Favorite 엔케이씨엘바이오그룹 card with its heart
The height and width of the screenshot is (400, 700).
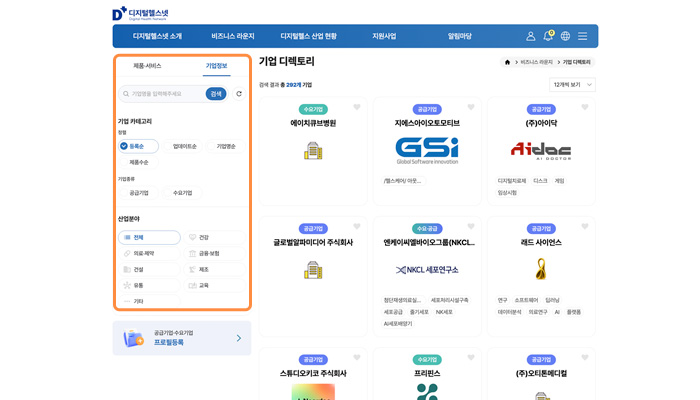coord(471,226)
